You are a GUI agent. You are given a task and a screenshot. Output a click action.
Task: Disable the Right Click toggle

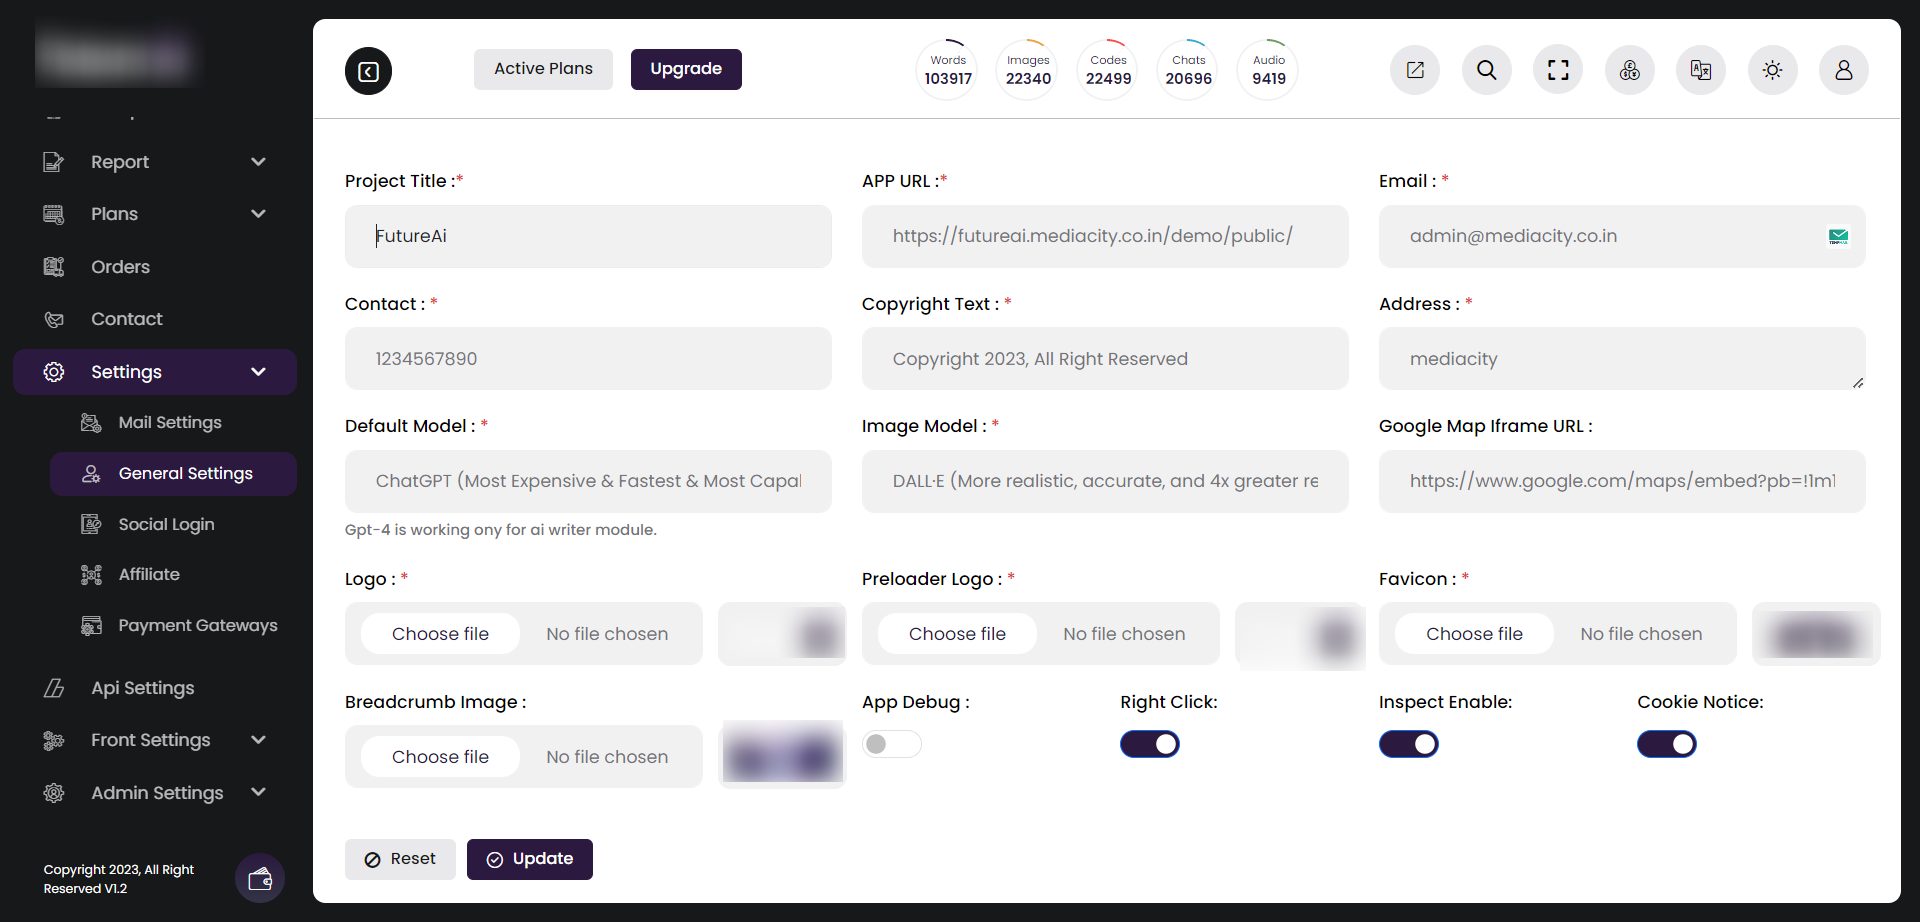(1149, 744)
